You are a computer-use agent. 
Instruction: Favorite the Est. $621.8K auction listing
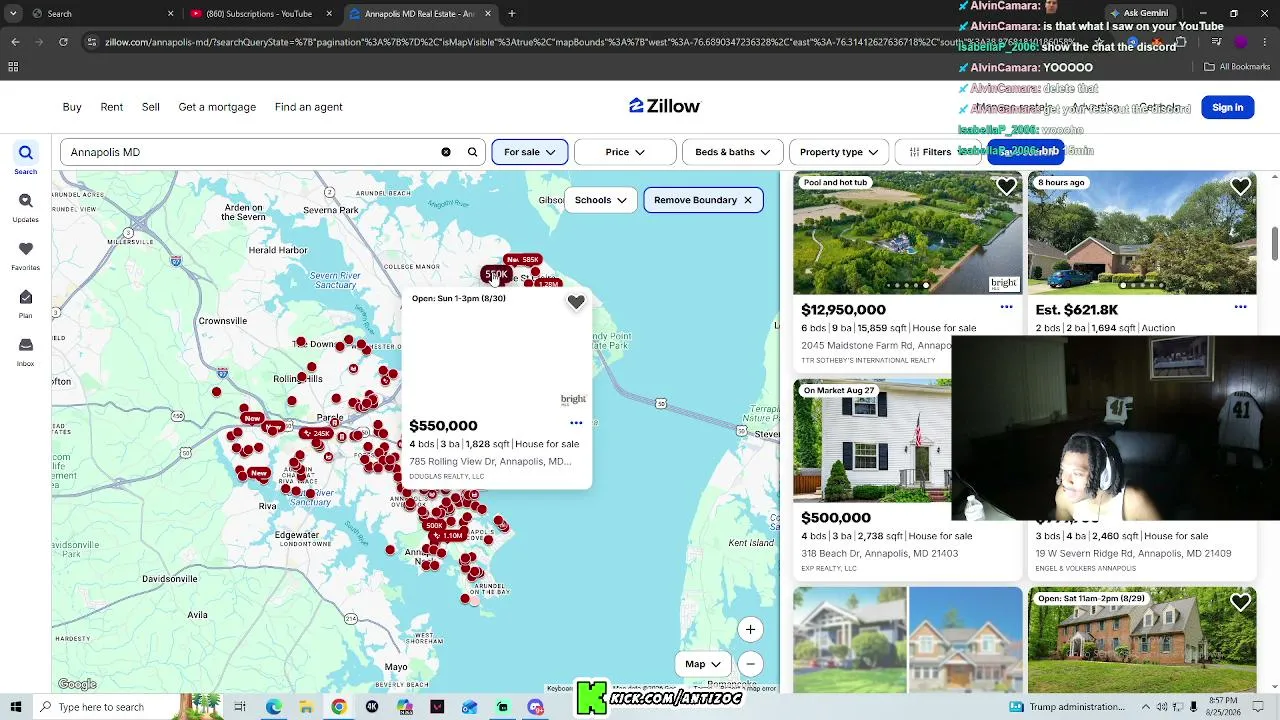1240,186
